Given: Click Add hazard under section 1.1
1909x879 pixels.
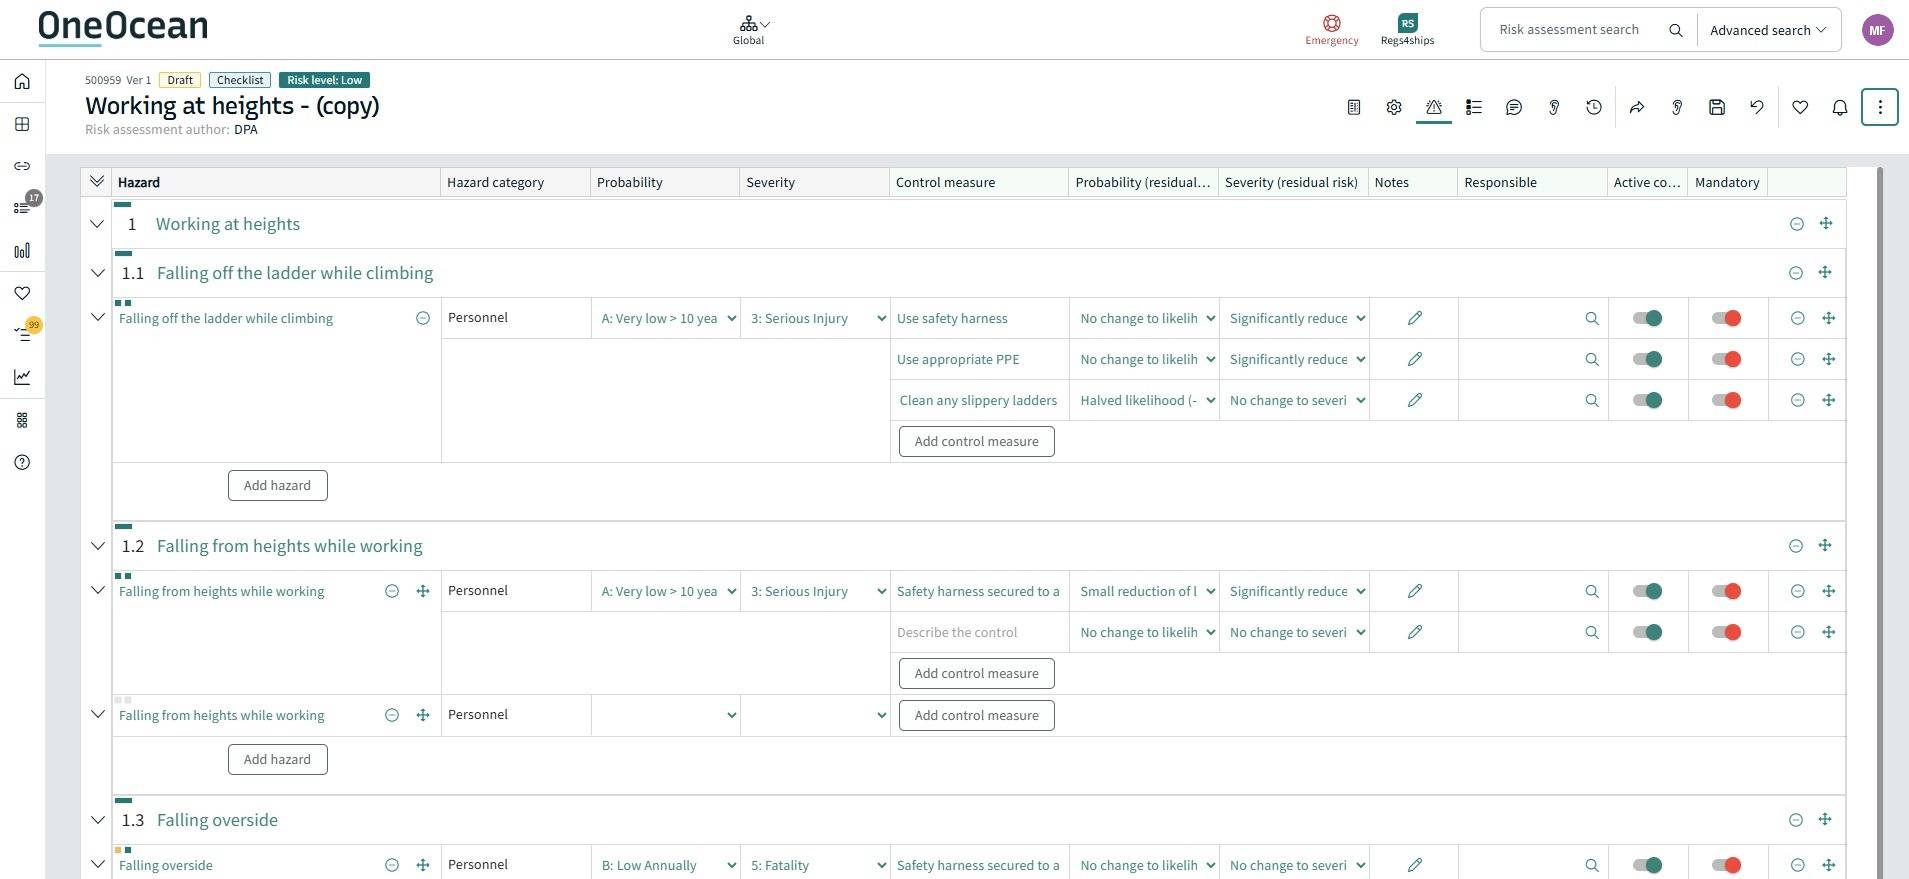Looking at the screenshot, I should pyautogui.click(x=277, y=485).
